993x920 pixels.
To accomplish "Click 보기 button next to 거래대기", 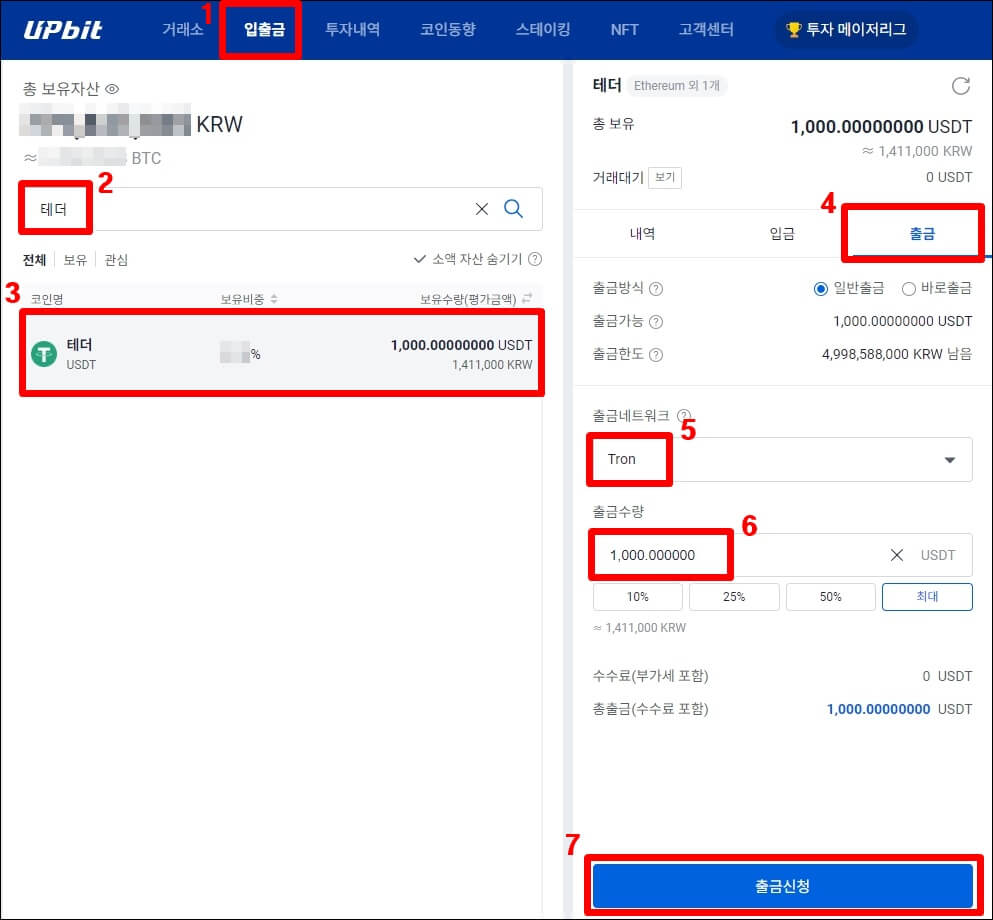I will pos(665,177).
